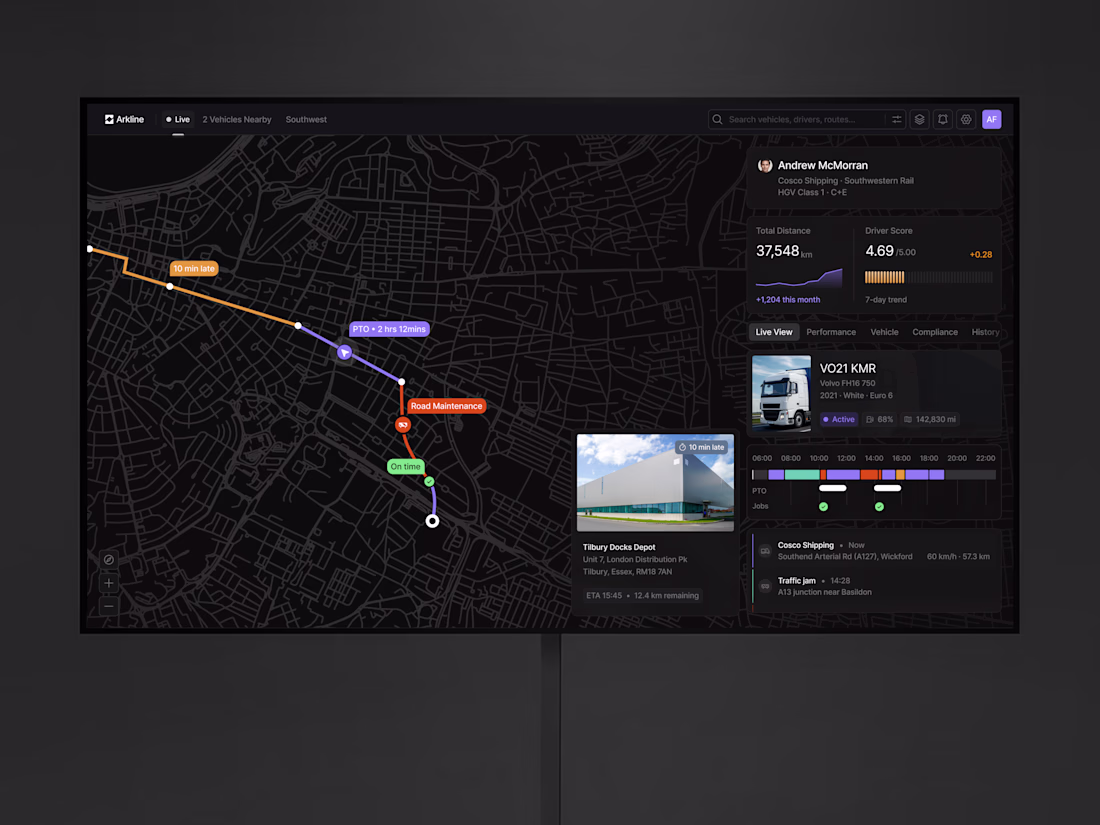
Task: Click the 60 km/h · 57.3 km text
Action: click(958, 557)
